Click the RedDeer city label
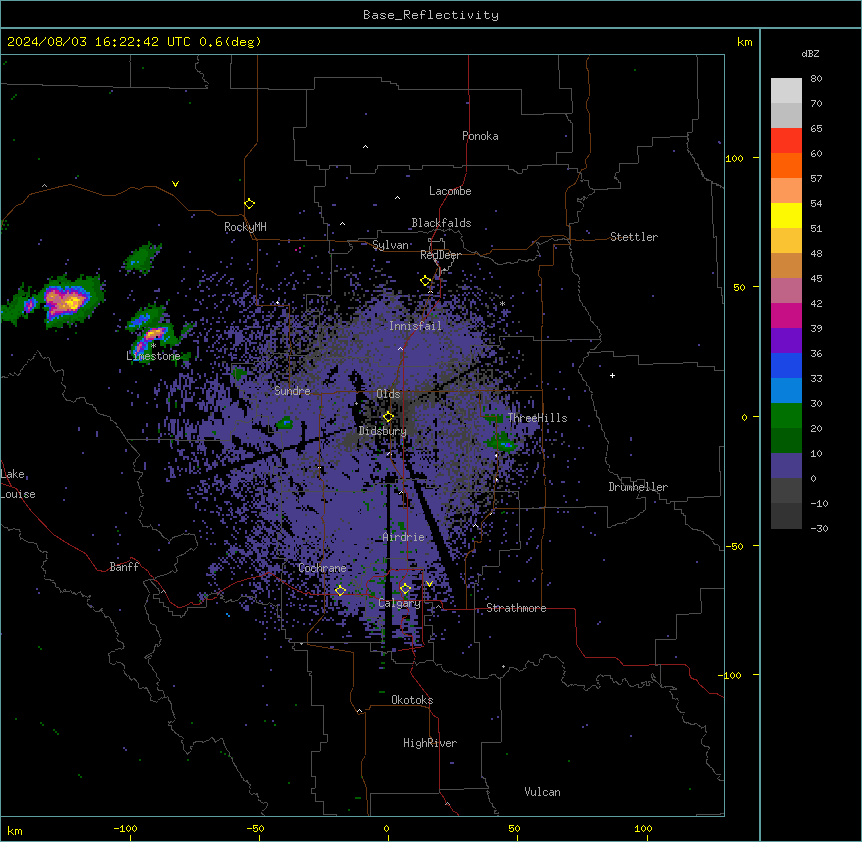862x842 pixels. [x=440, y=255]
